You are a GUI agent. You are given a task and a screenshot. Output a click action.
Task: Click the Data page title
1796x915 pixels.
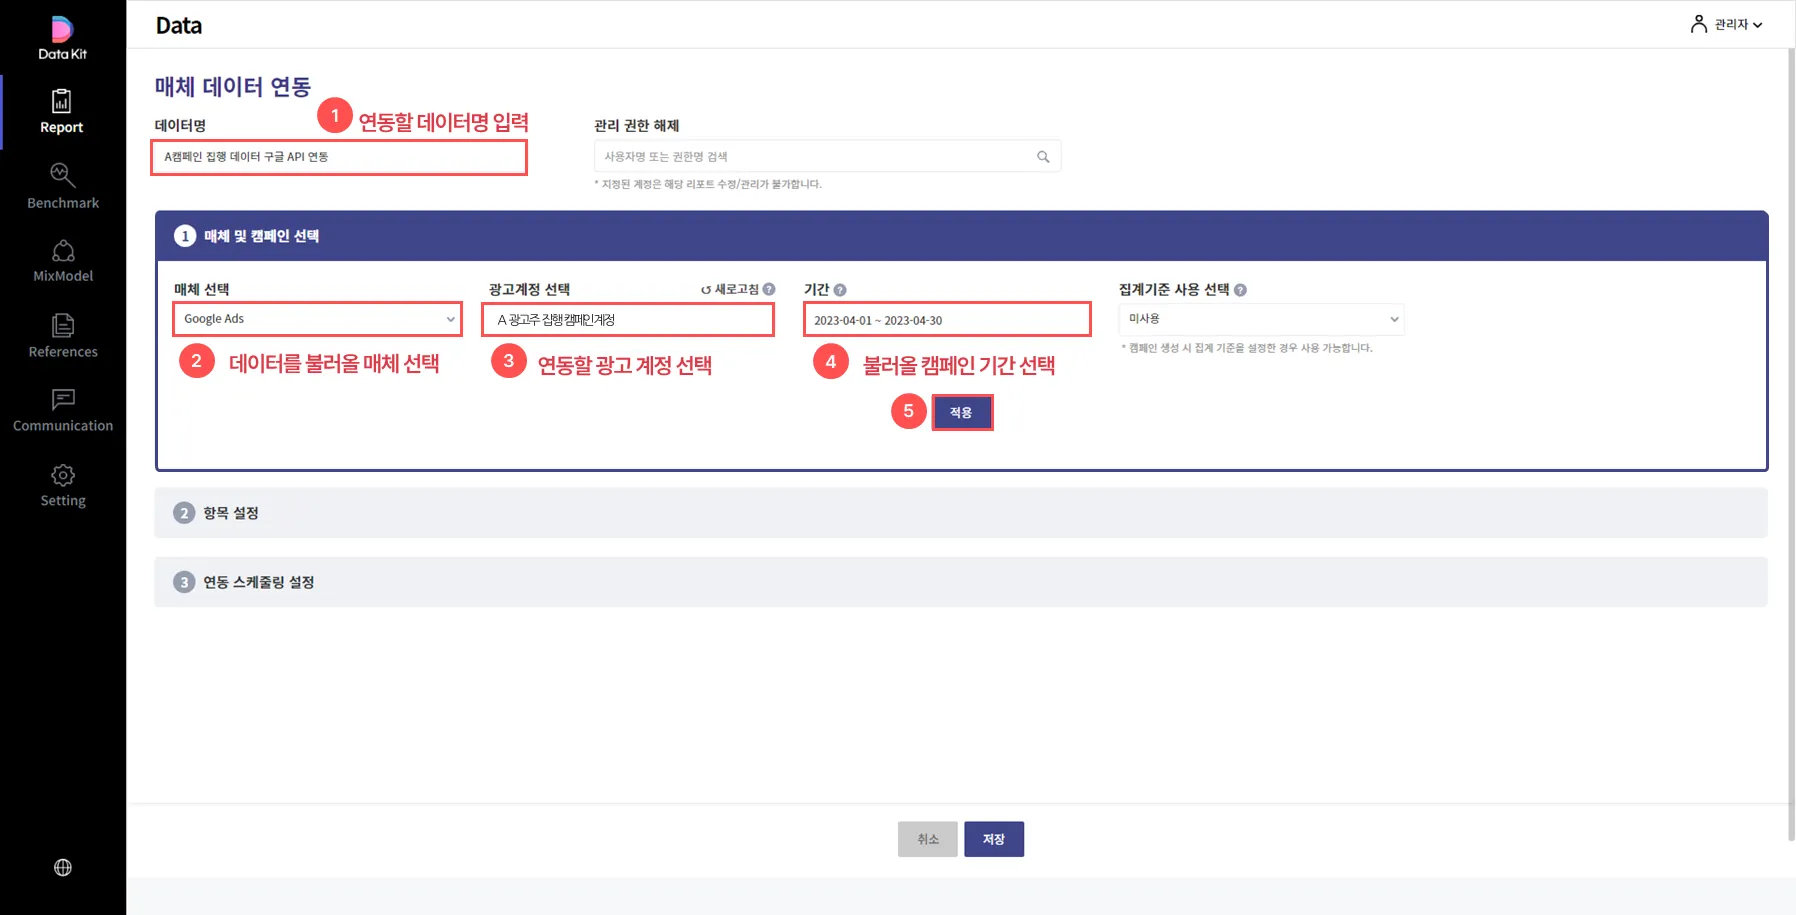[x=179, y=26]
